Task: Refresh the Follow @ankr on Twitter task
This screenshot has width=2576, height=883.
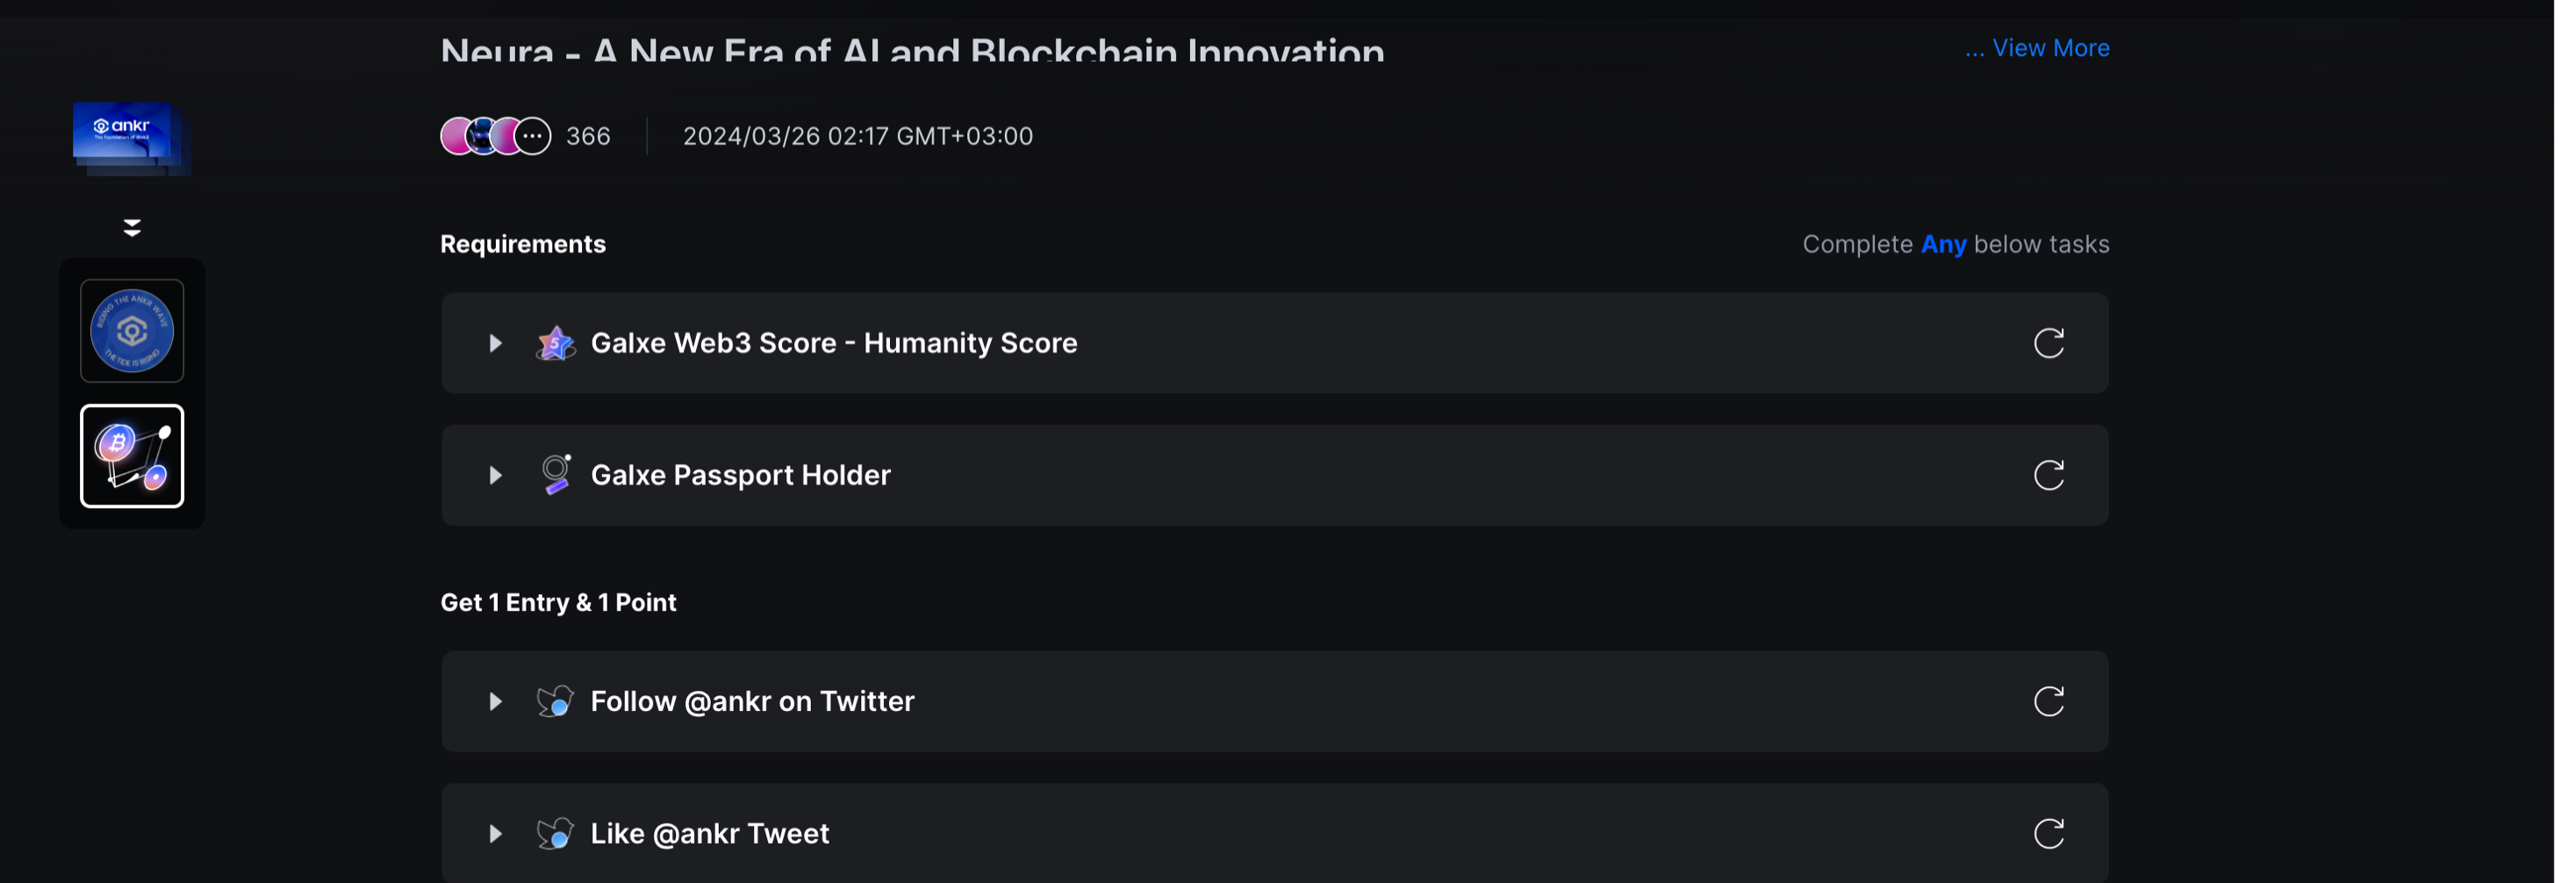Action: click(x=2048, y=701)
